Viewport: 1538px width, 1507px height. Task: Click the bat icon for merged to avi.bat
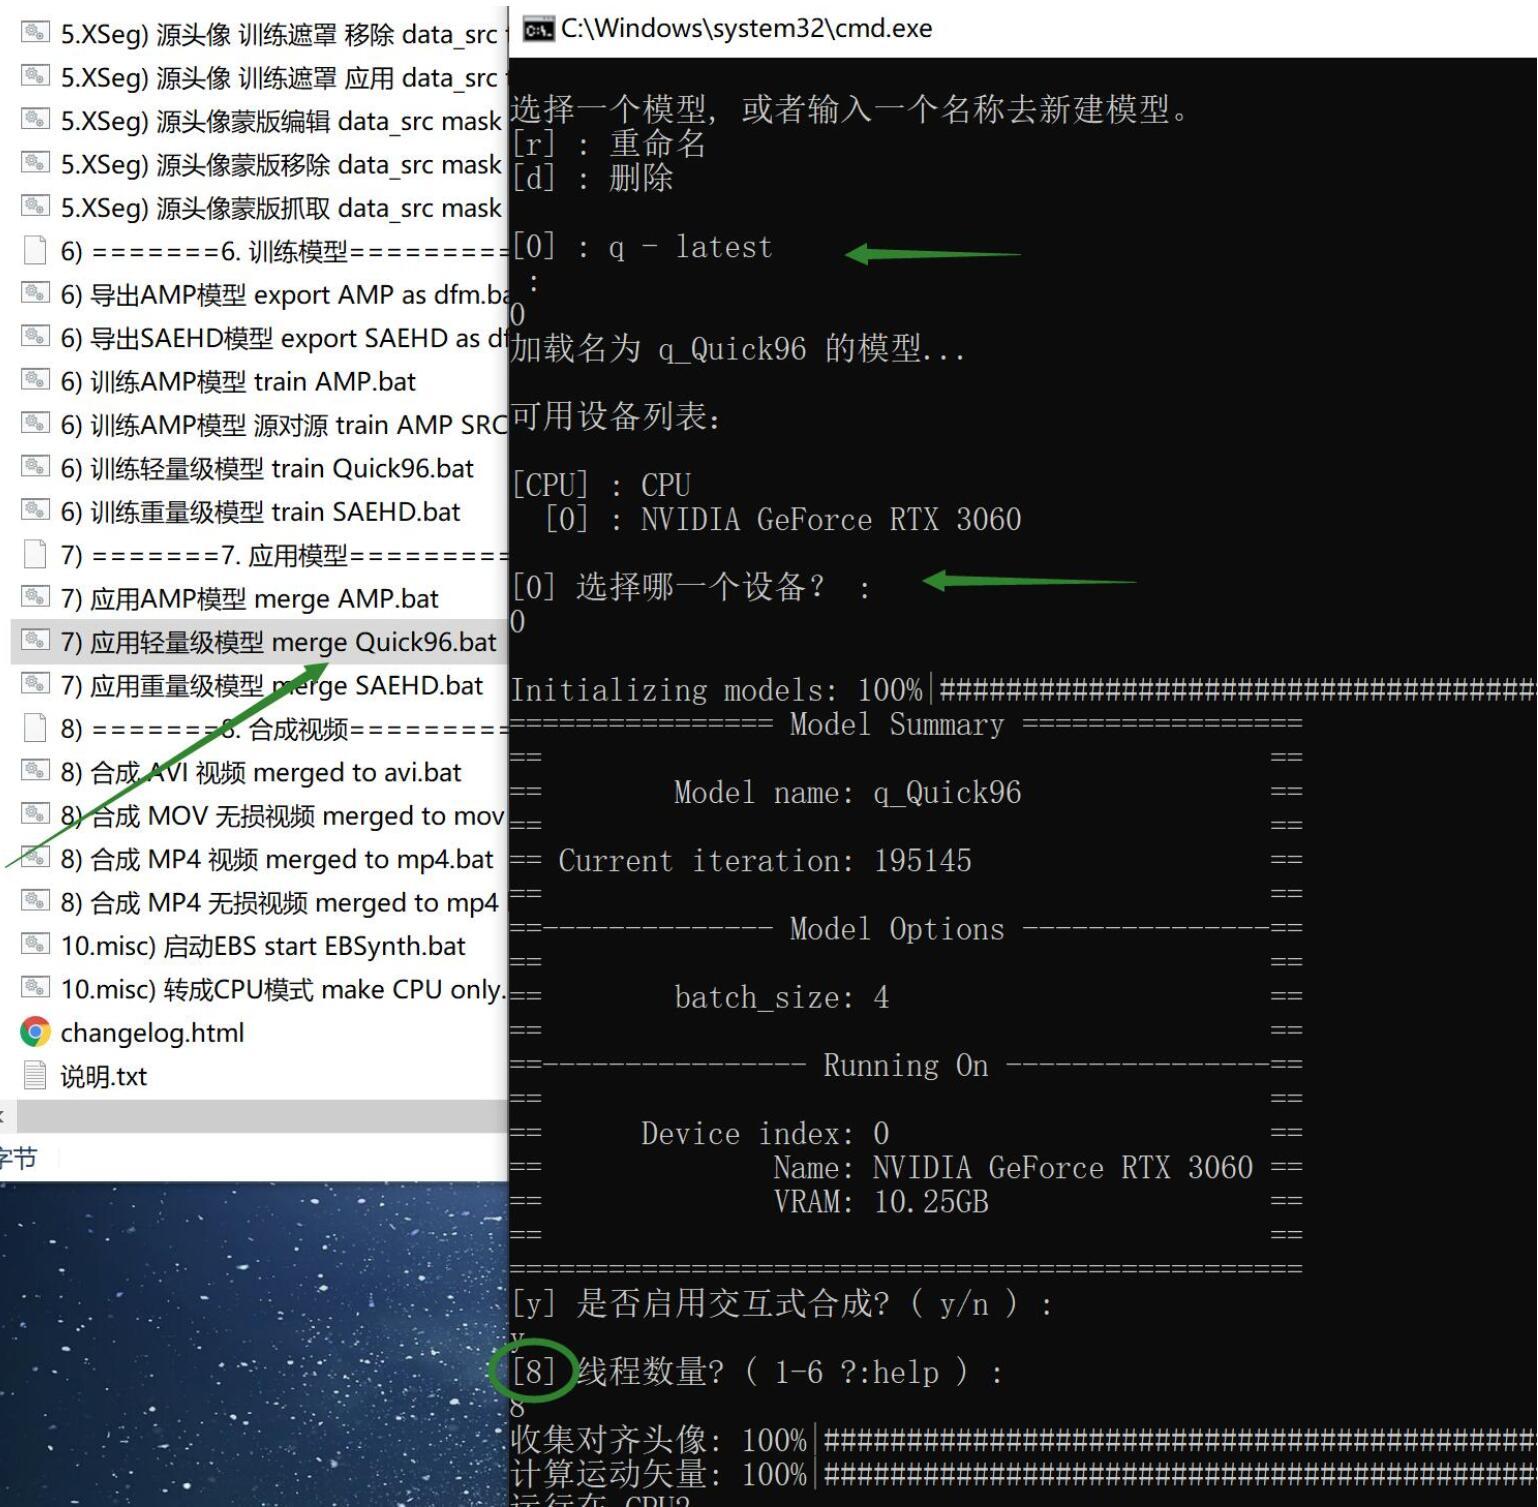35,771
